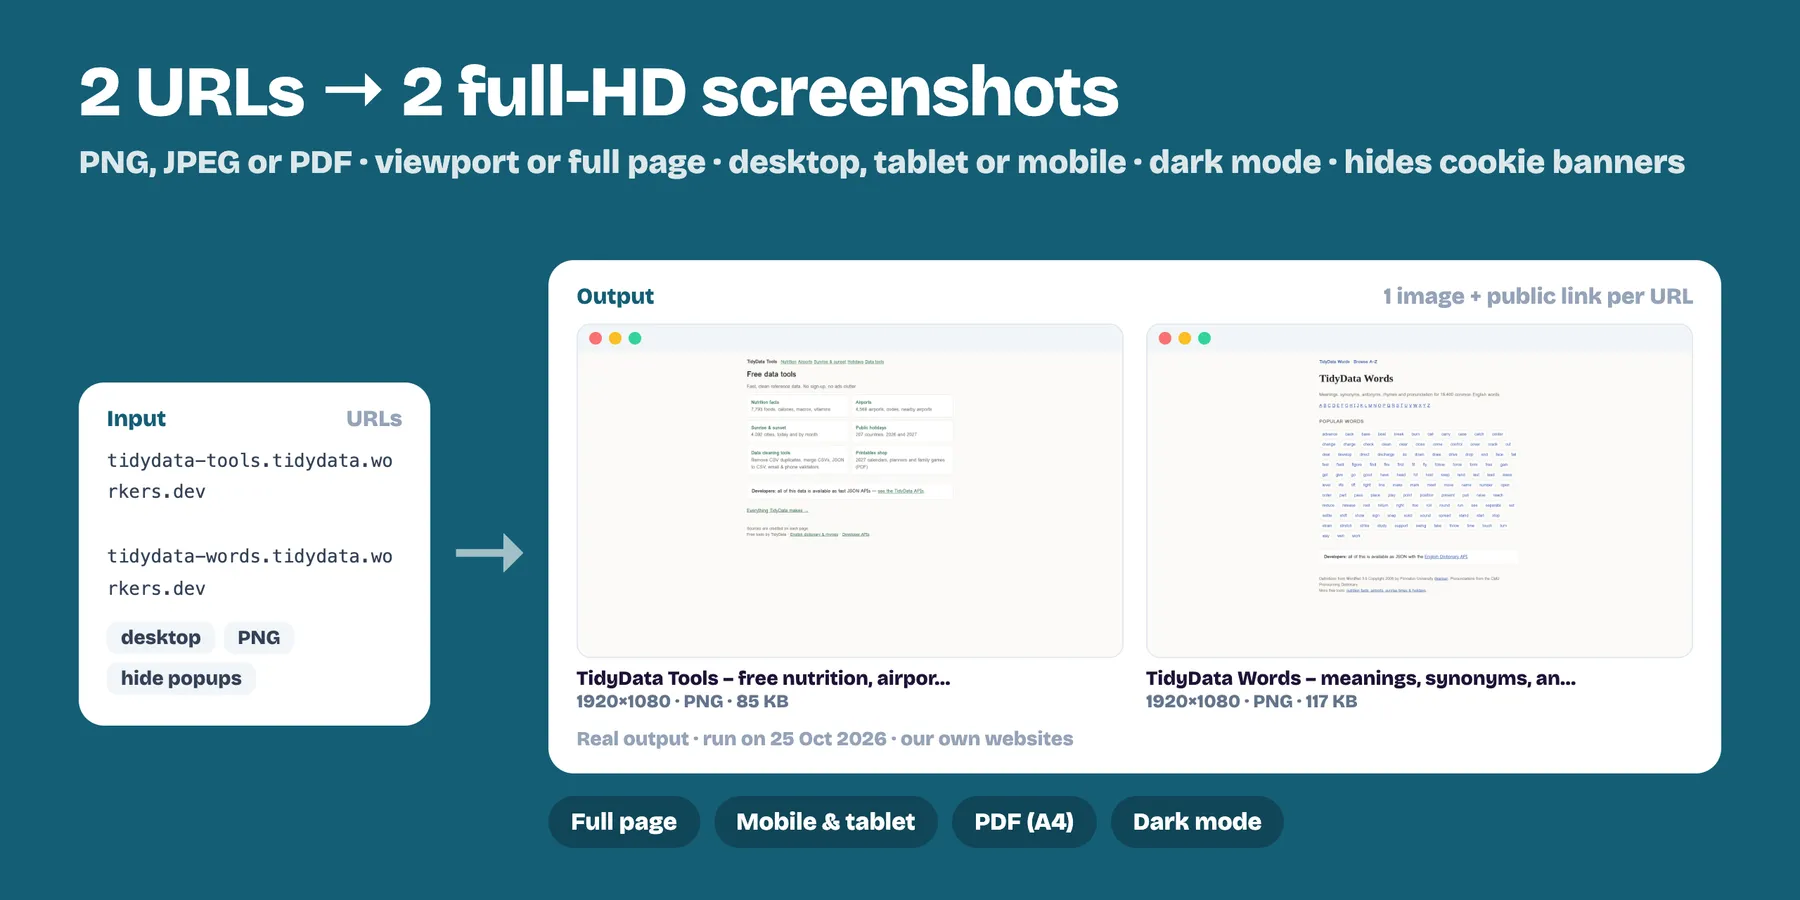The image size is (1800, 900).
Task: Click the 'PNG, JPEG or PDF' subtitle line
Action: coord(882,162)
